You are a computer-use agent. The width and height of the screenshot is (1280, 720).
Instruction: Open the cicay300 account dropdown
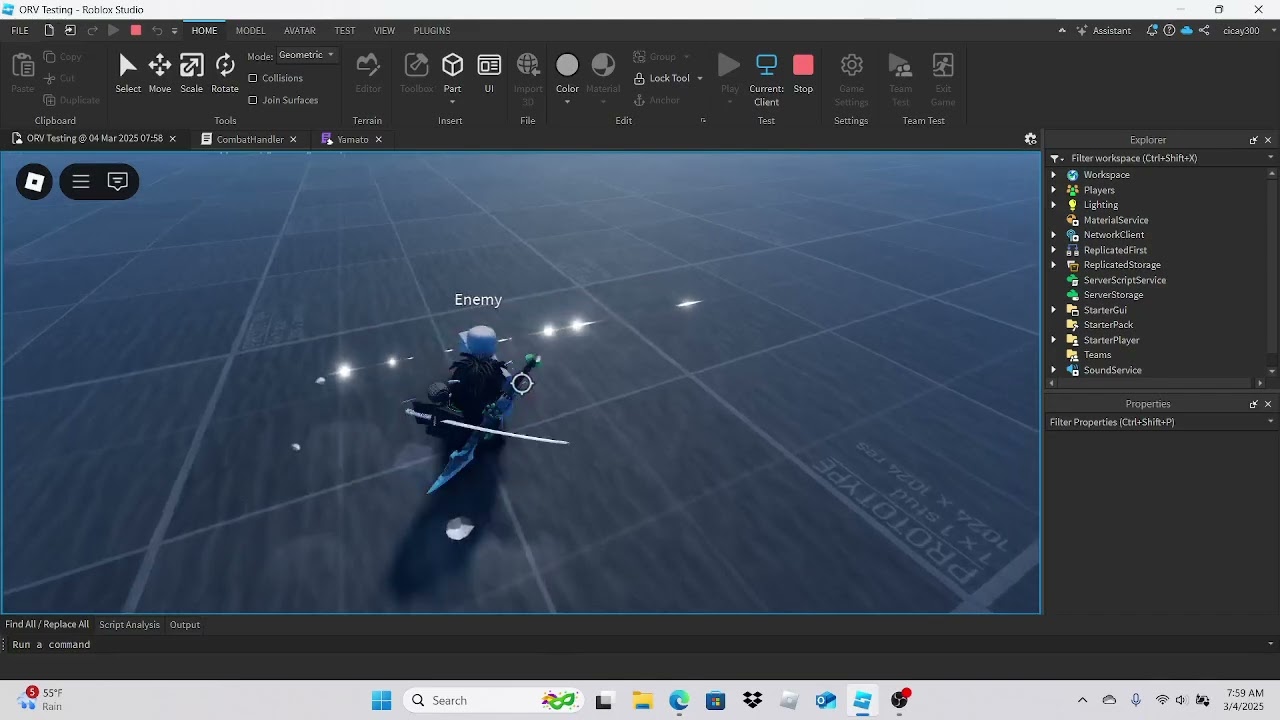[1248, 30]
